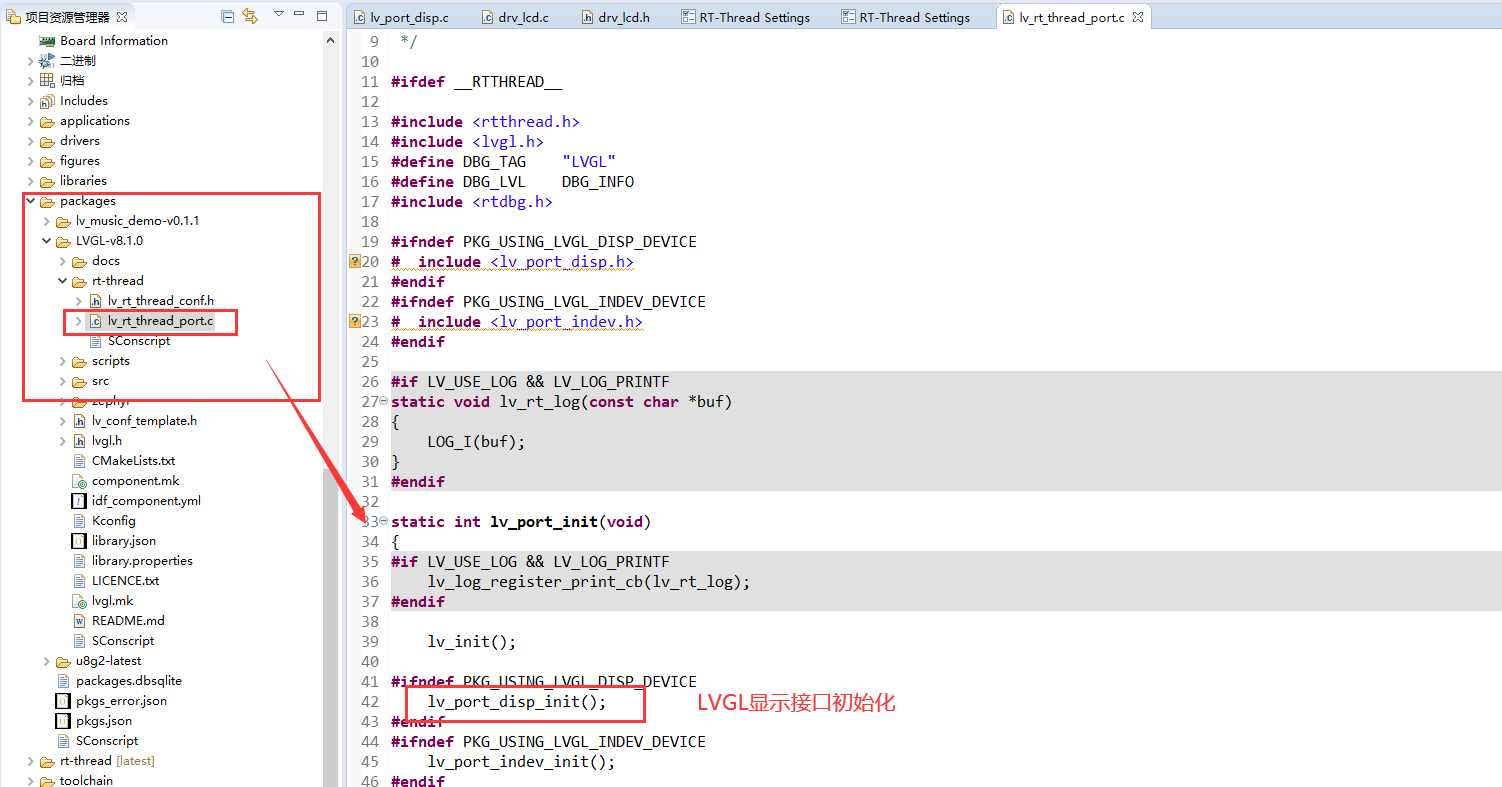Switch to the drv_lcd.c tab
This screenshot has width=1502, height=787.
[522, 17]
